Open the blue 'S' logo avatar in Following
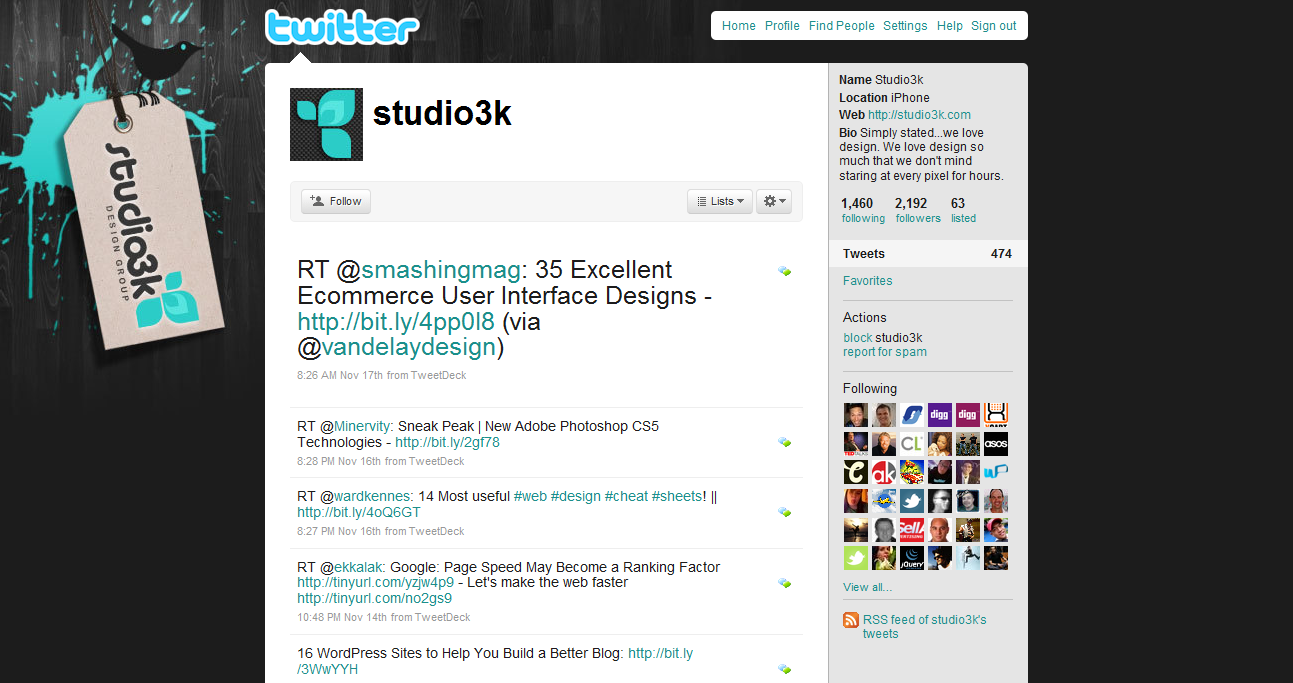1293x683 pixels. 912,415
